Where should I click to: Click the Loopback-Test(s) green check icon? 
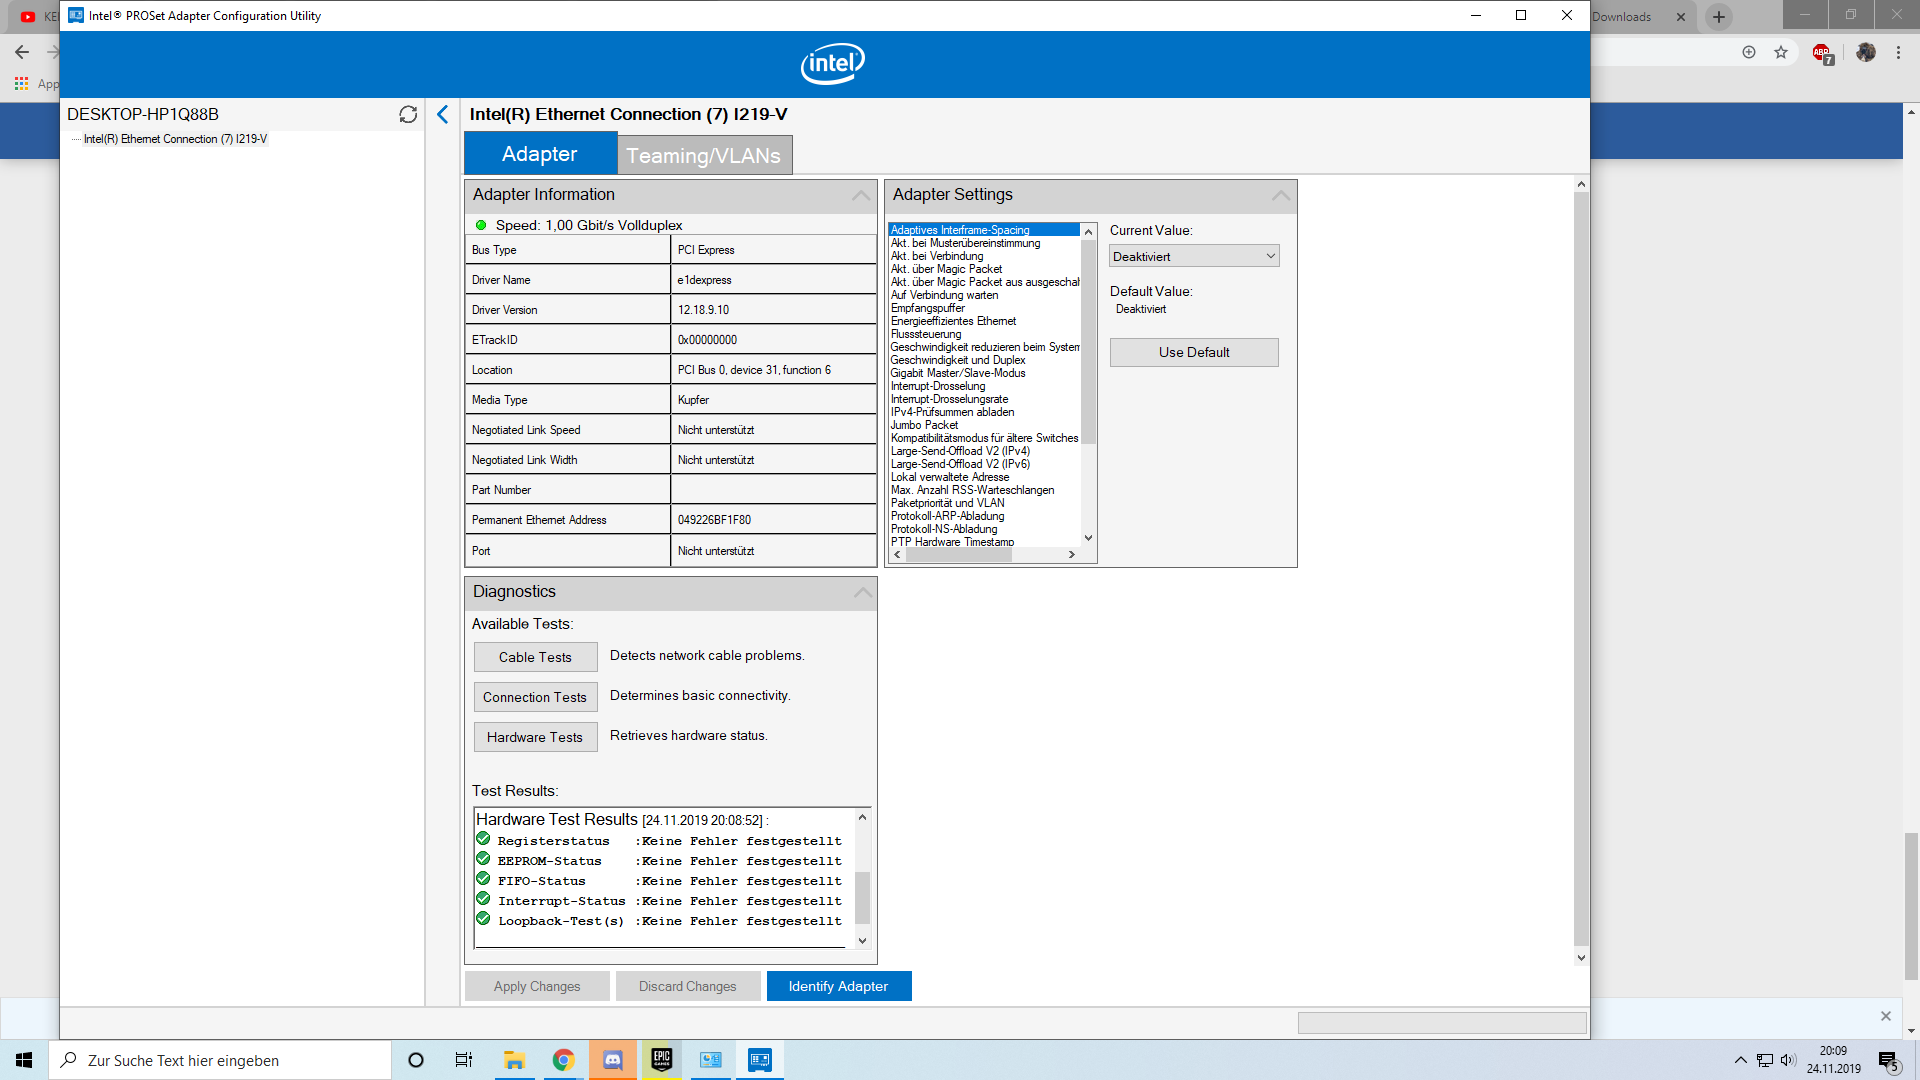coord(483,919)
